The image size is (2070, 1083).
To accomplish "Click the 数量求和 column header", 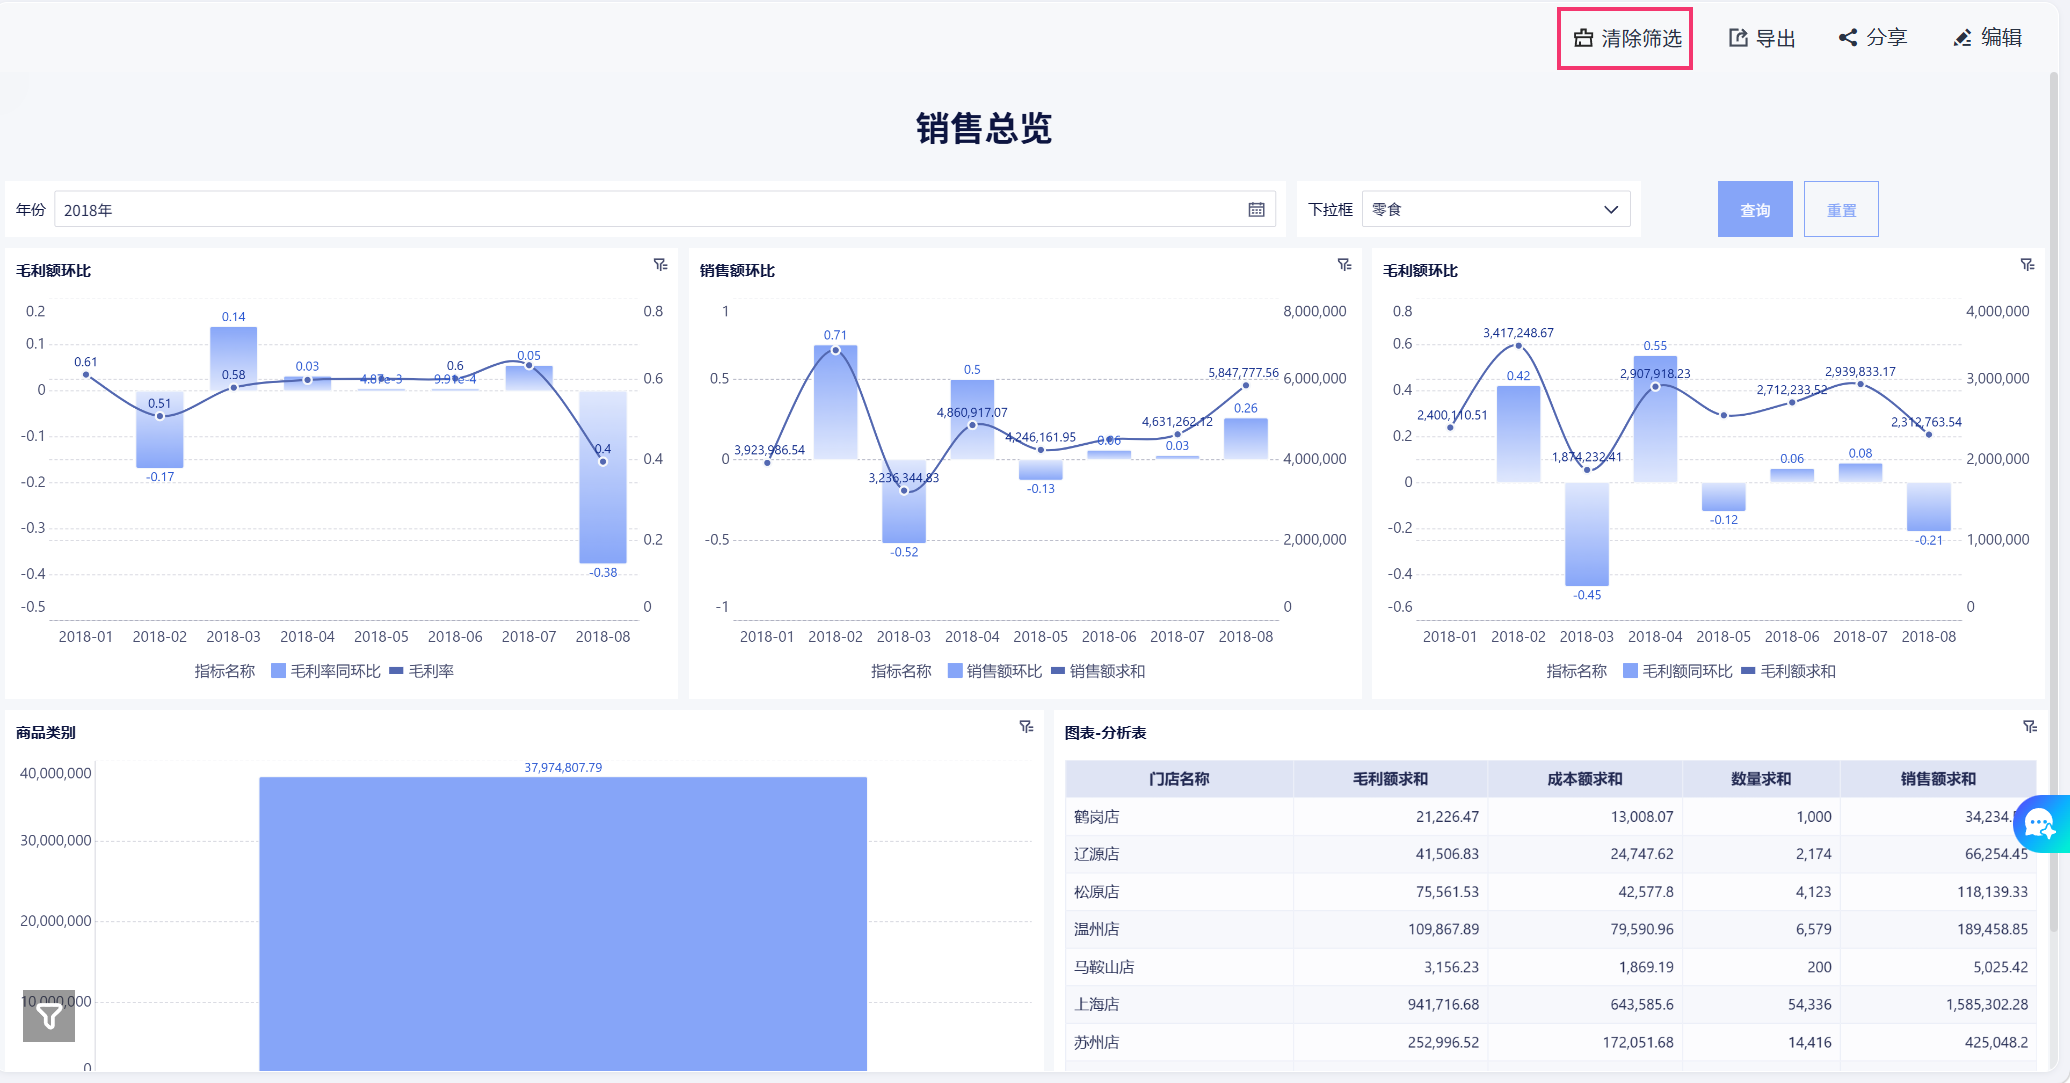I will click(1761, 779).
